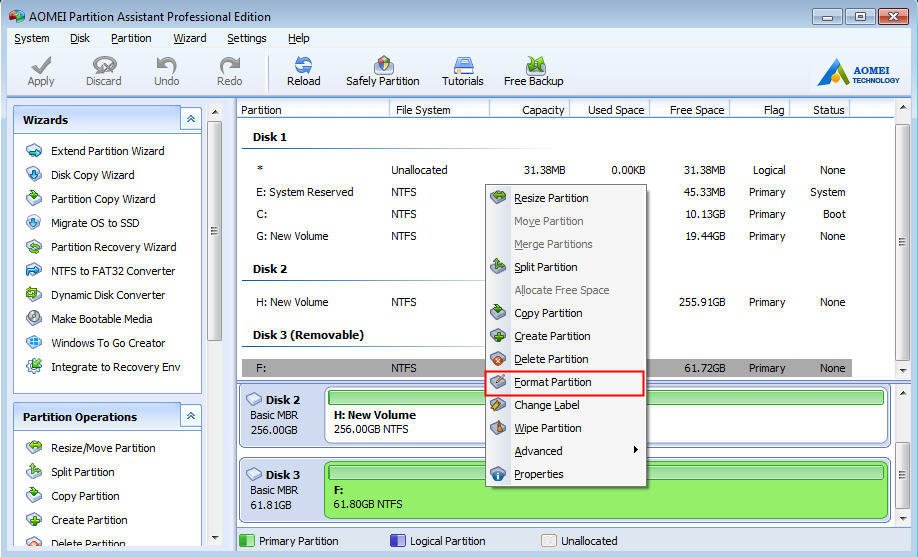Open Tutorials from the toolbar
Screen dimensions: 918x557
click(x=463, y=71)
